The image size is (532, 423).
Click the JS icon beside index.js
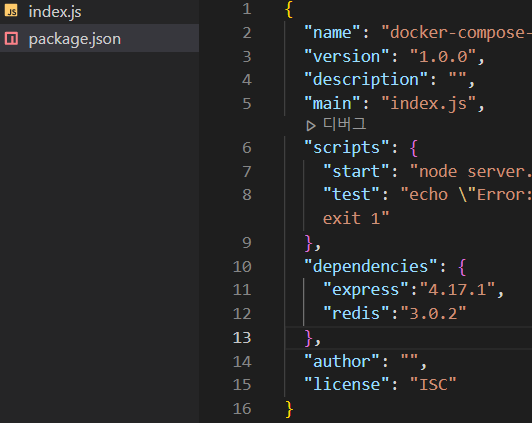11,11
